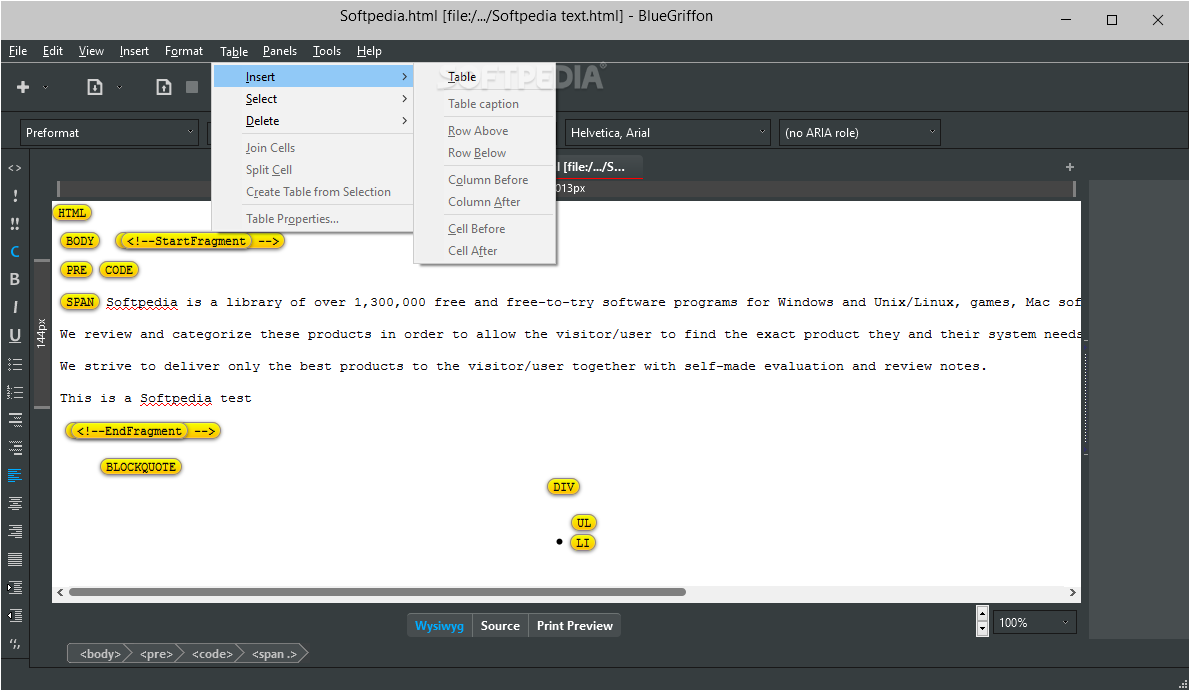Open the Edit menu

(x=52, y=51)
